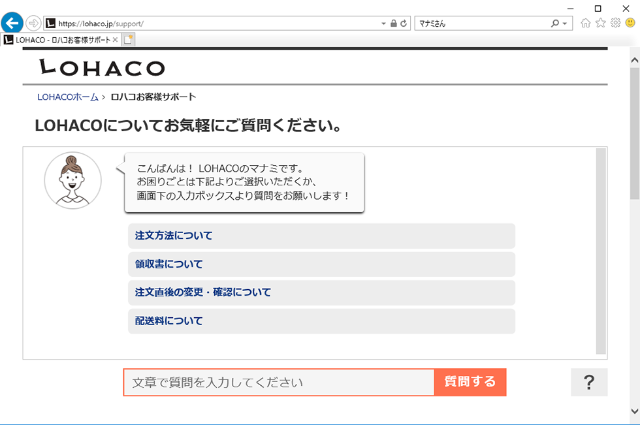Image resolution: width=640 pixels, height=425 pixels.
Task: Select the LOHACO ロハコお客様サポート tab
Action: pos(60,39)
